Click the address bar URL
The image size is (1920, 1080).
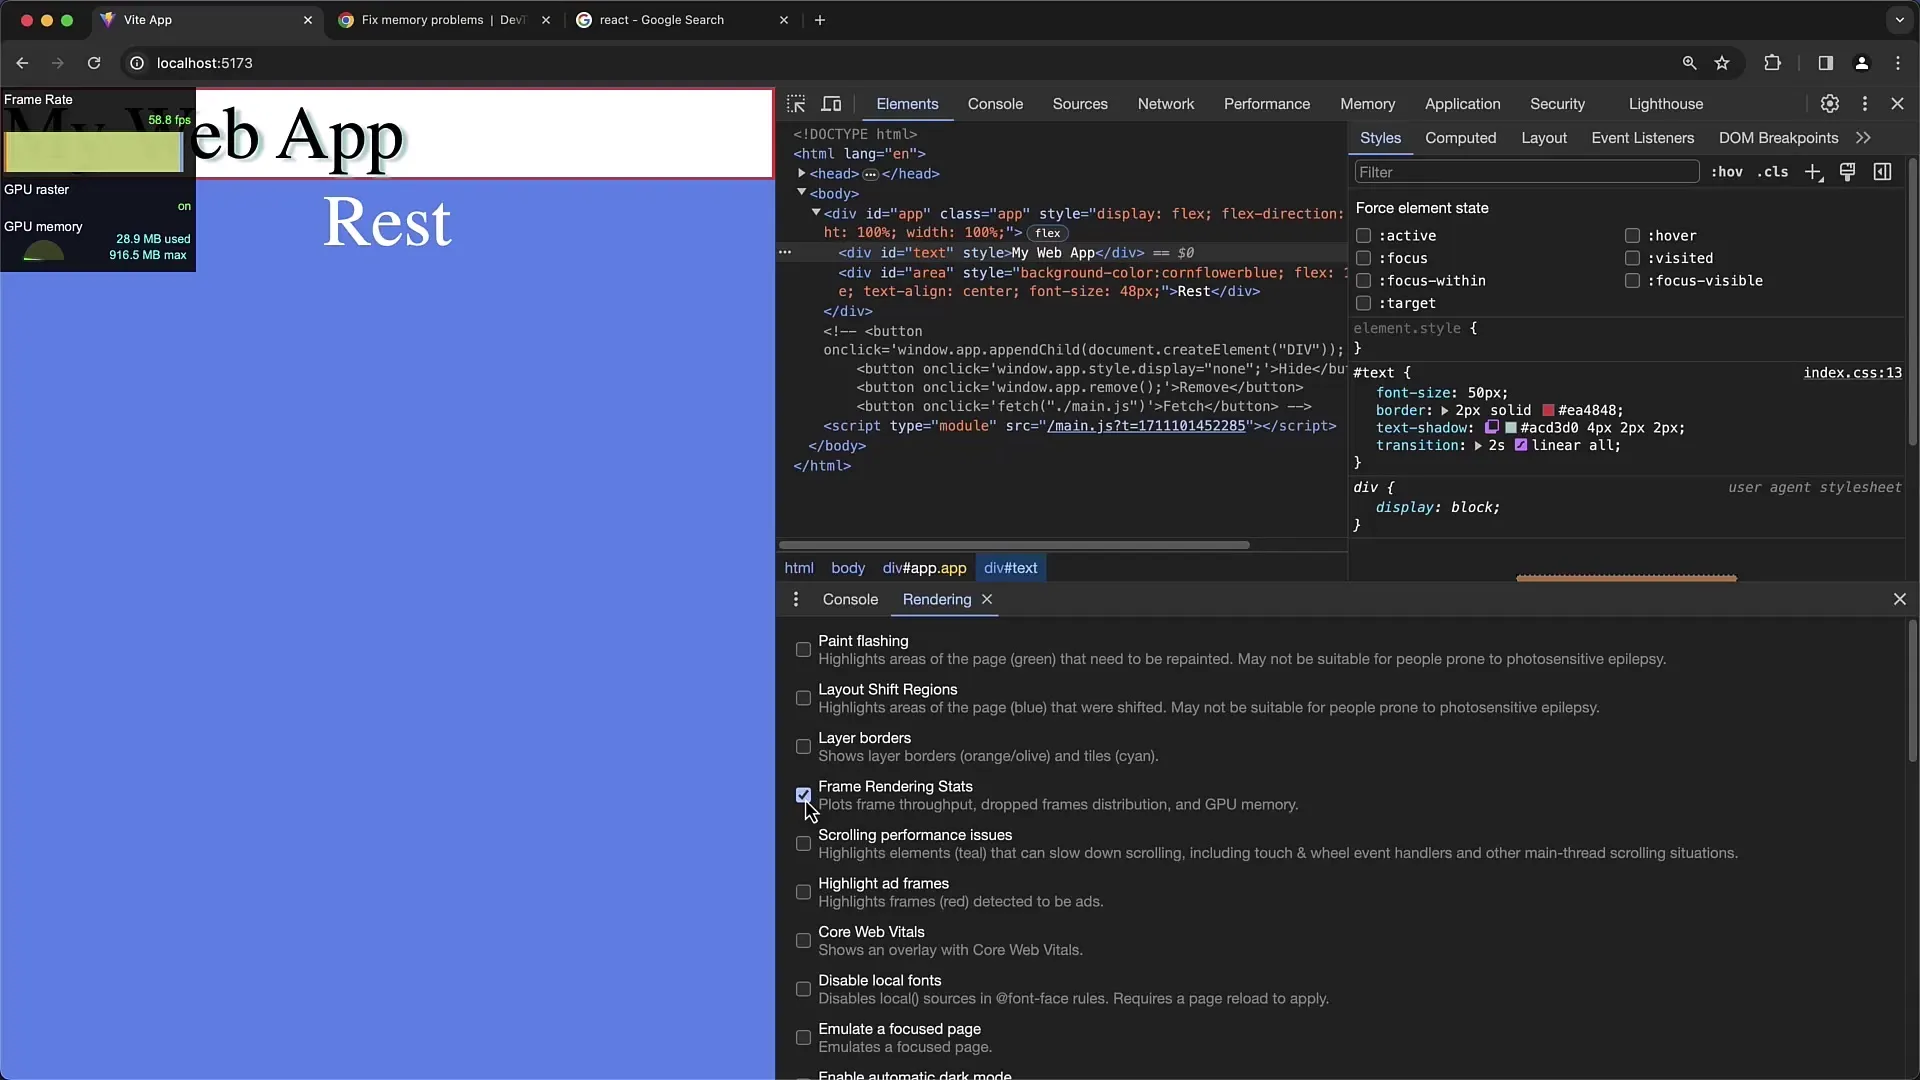205,63
